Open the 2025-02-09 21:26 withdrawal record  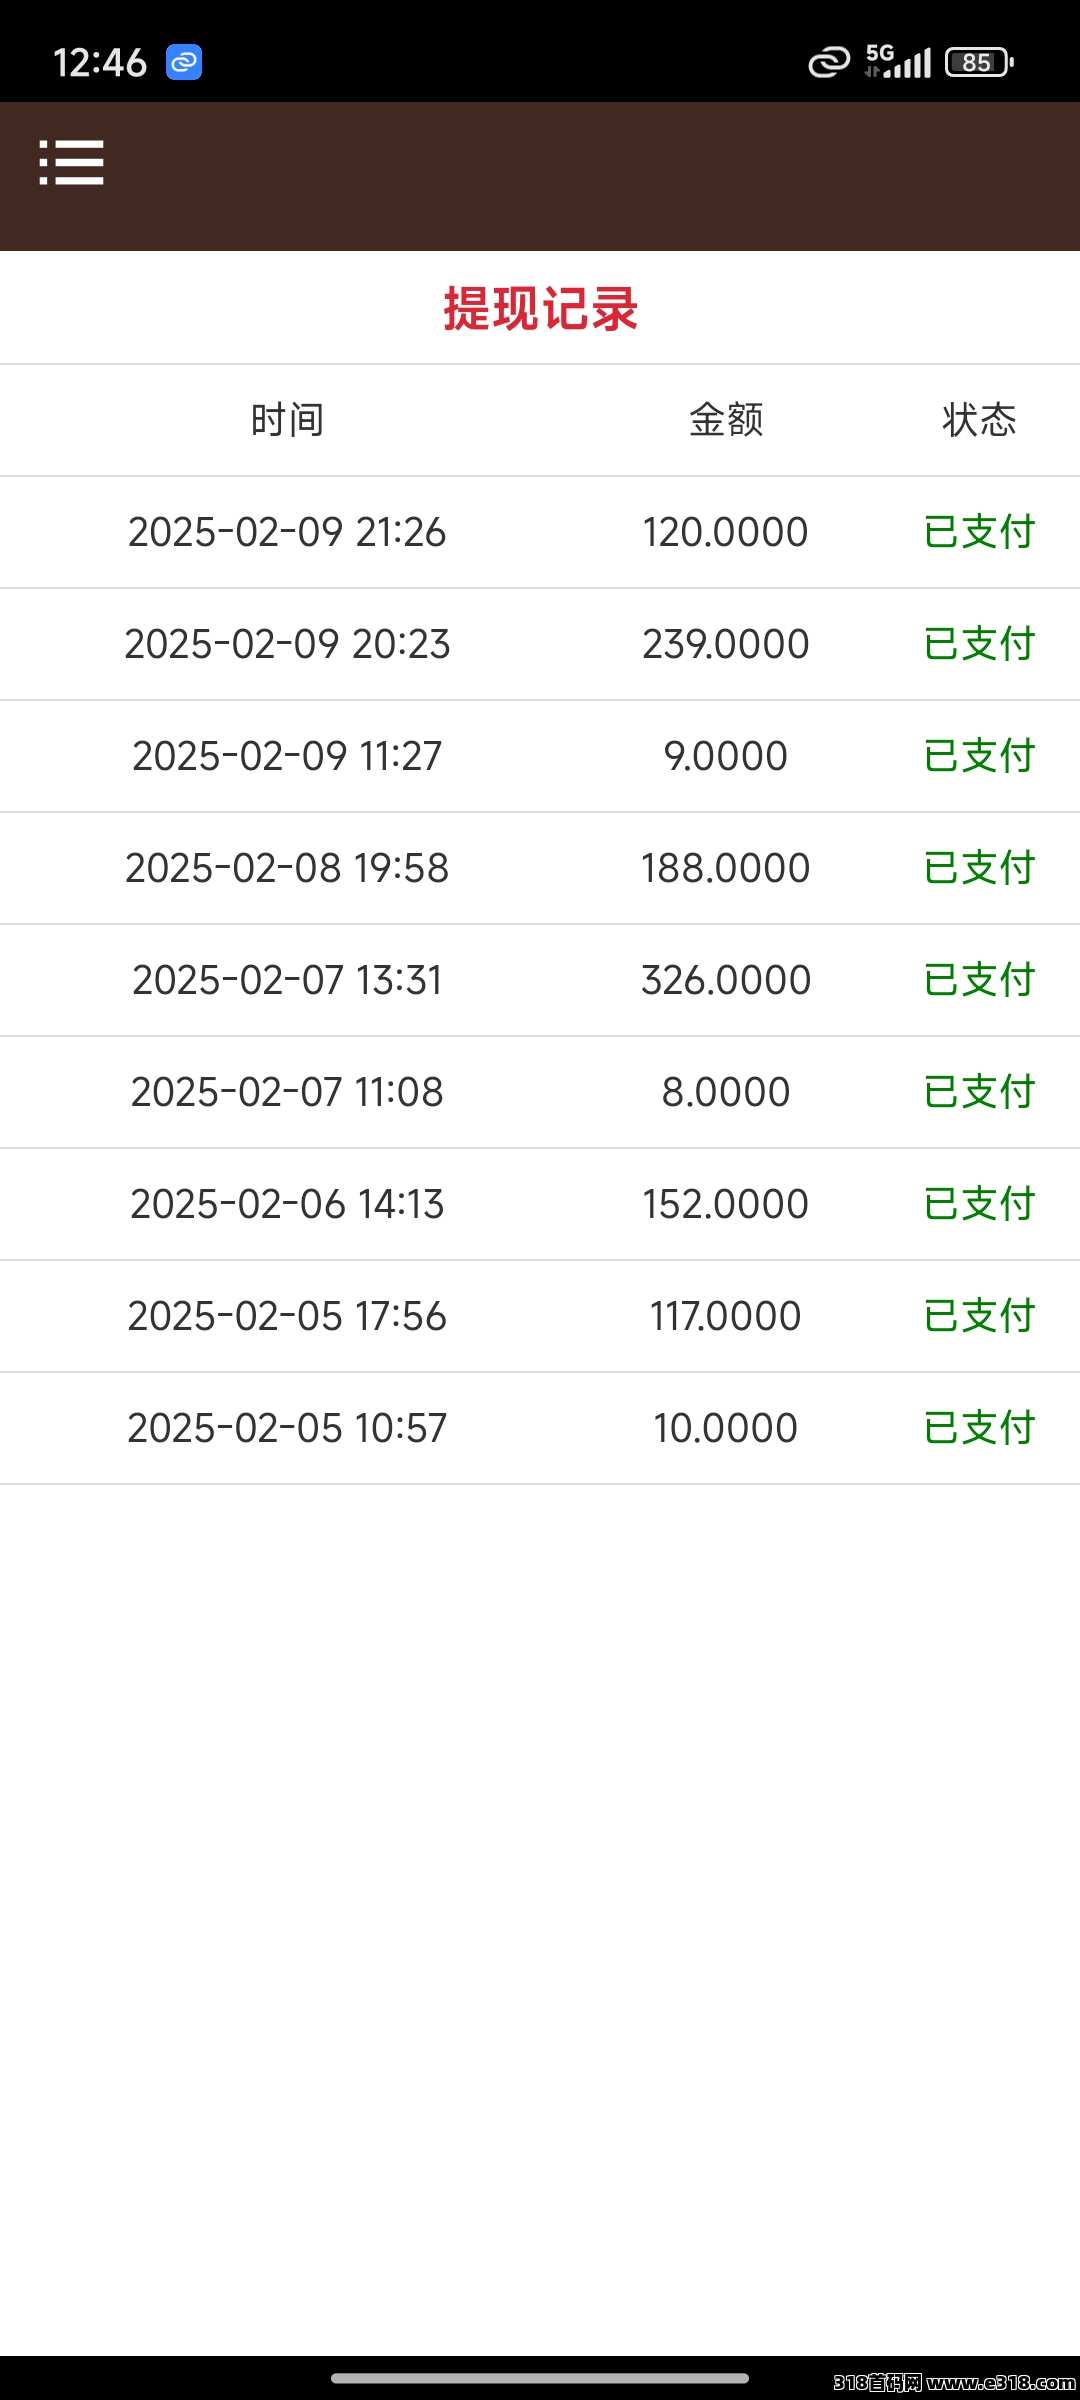point(540,532)
